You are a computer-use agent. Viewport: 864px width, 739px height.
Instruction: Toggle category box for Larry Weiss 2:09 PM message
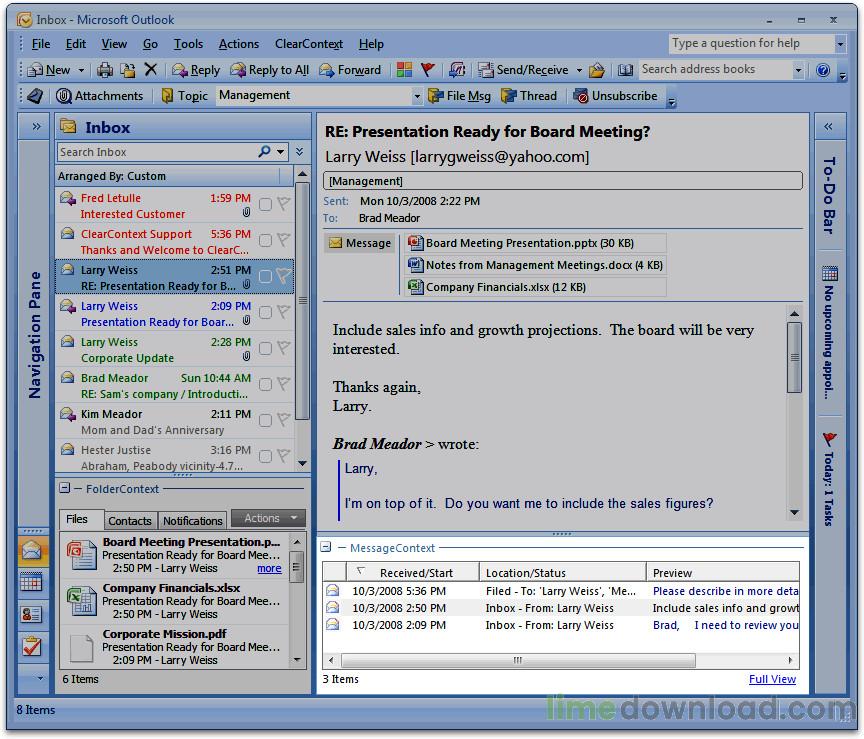pyautogui.click(x=265, y=312)
